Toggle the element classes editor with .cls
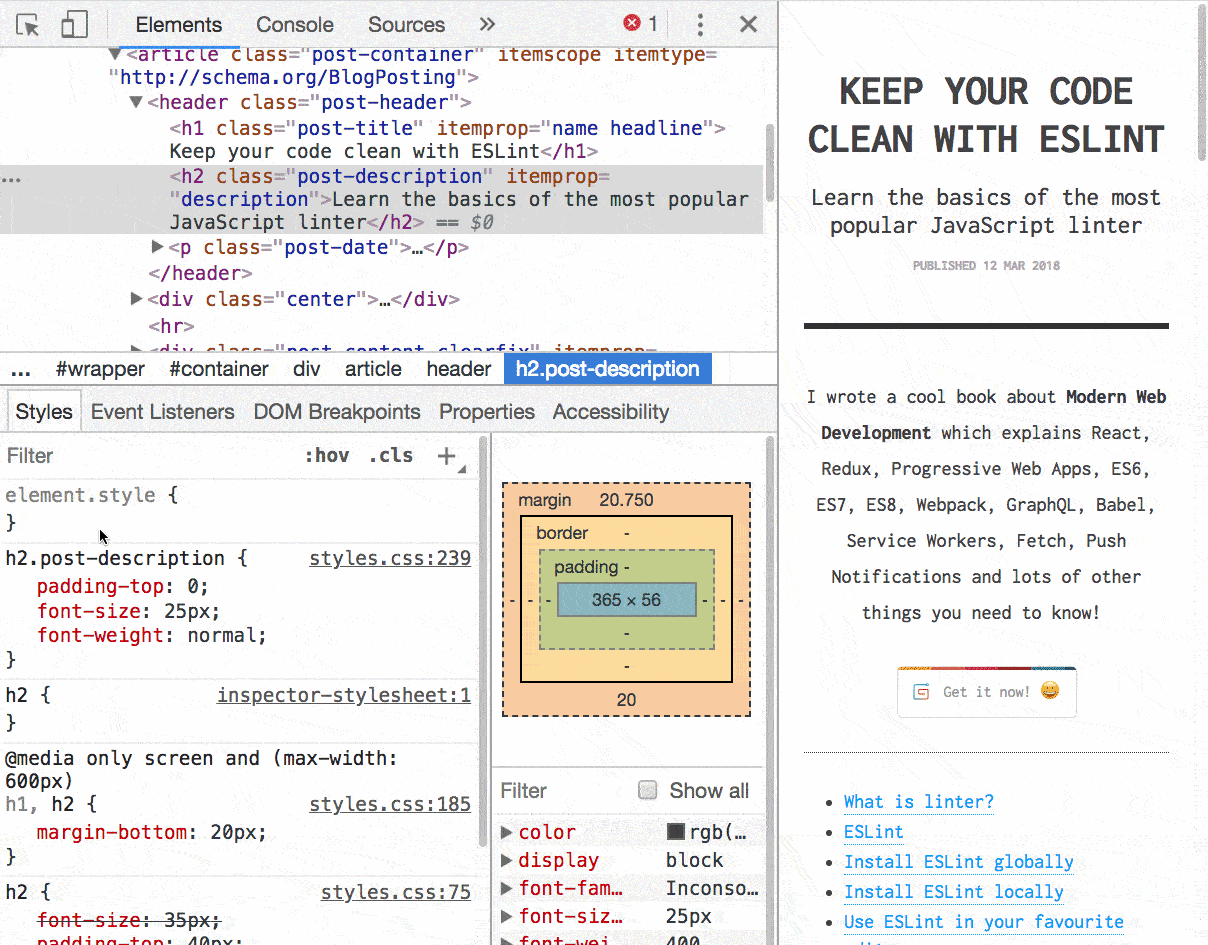 coord(389,455)
